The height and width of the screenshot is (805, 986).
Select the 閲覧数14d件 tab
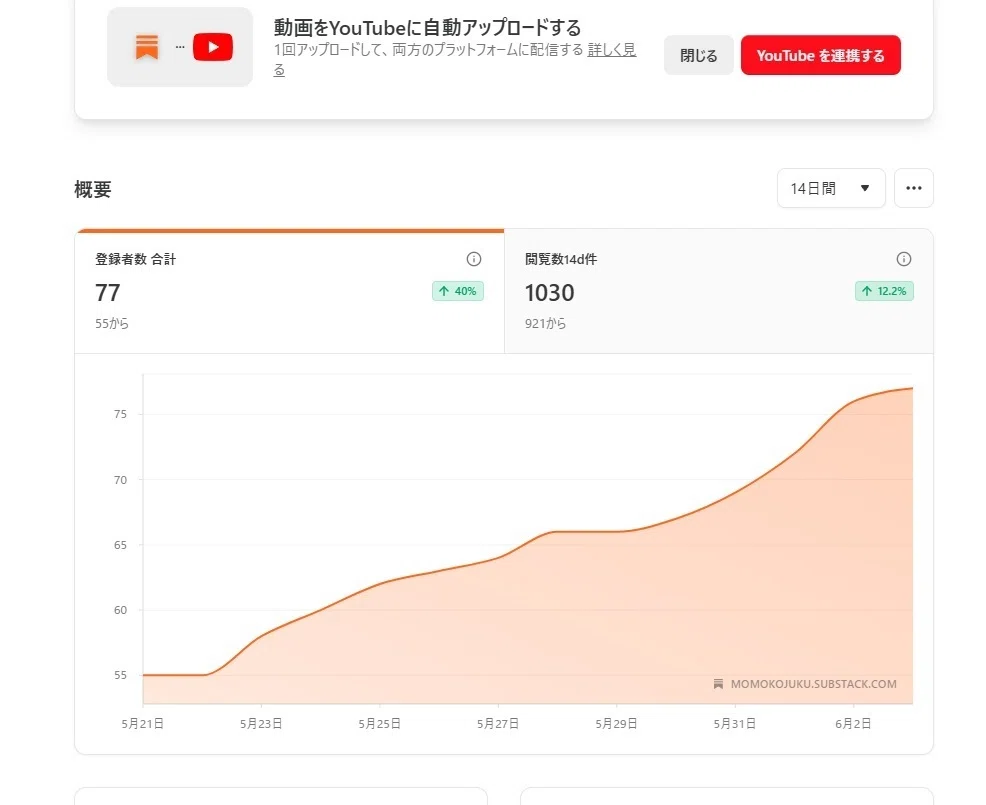(x=719, y=291)
